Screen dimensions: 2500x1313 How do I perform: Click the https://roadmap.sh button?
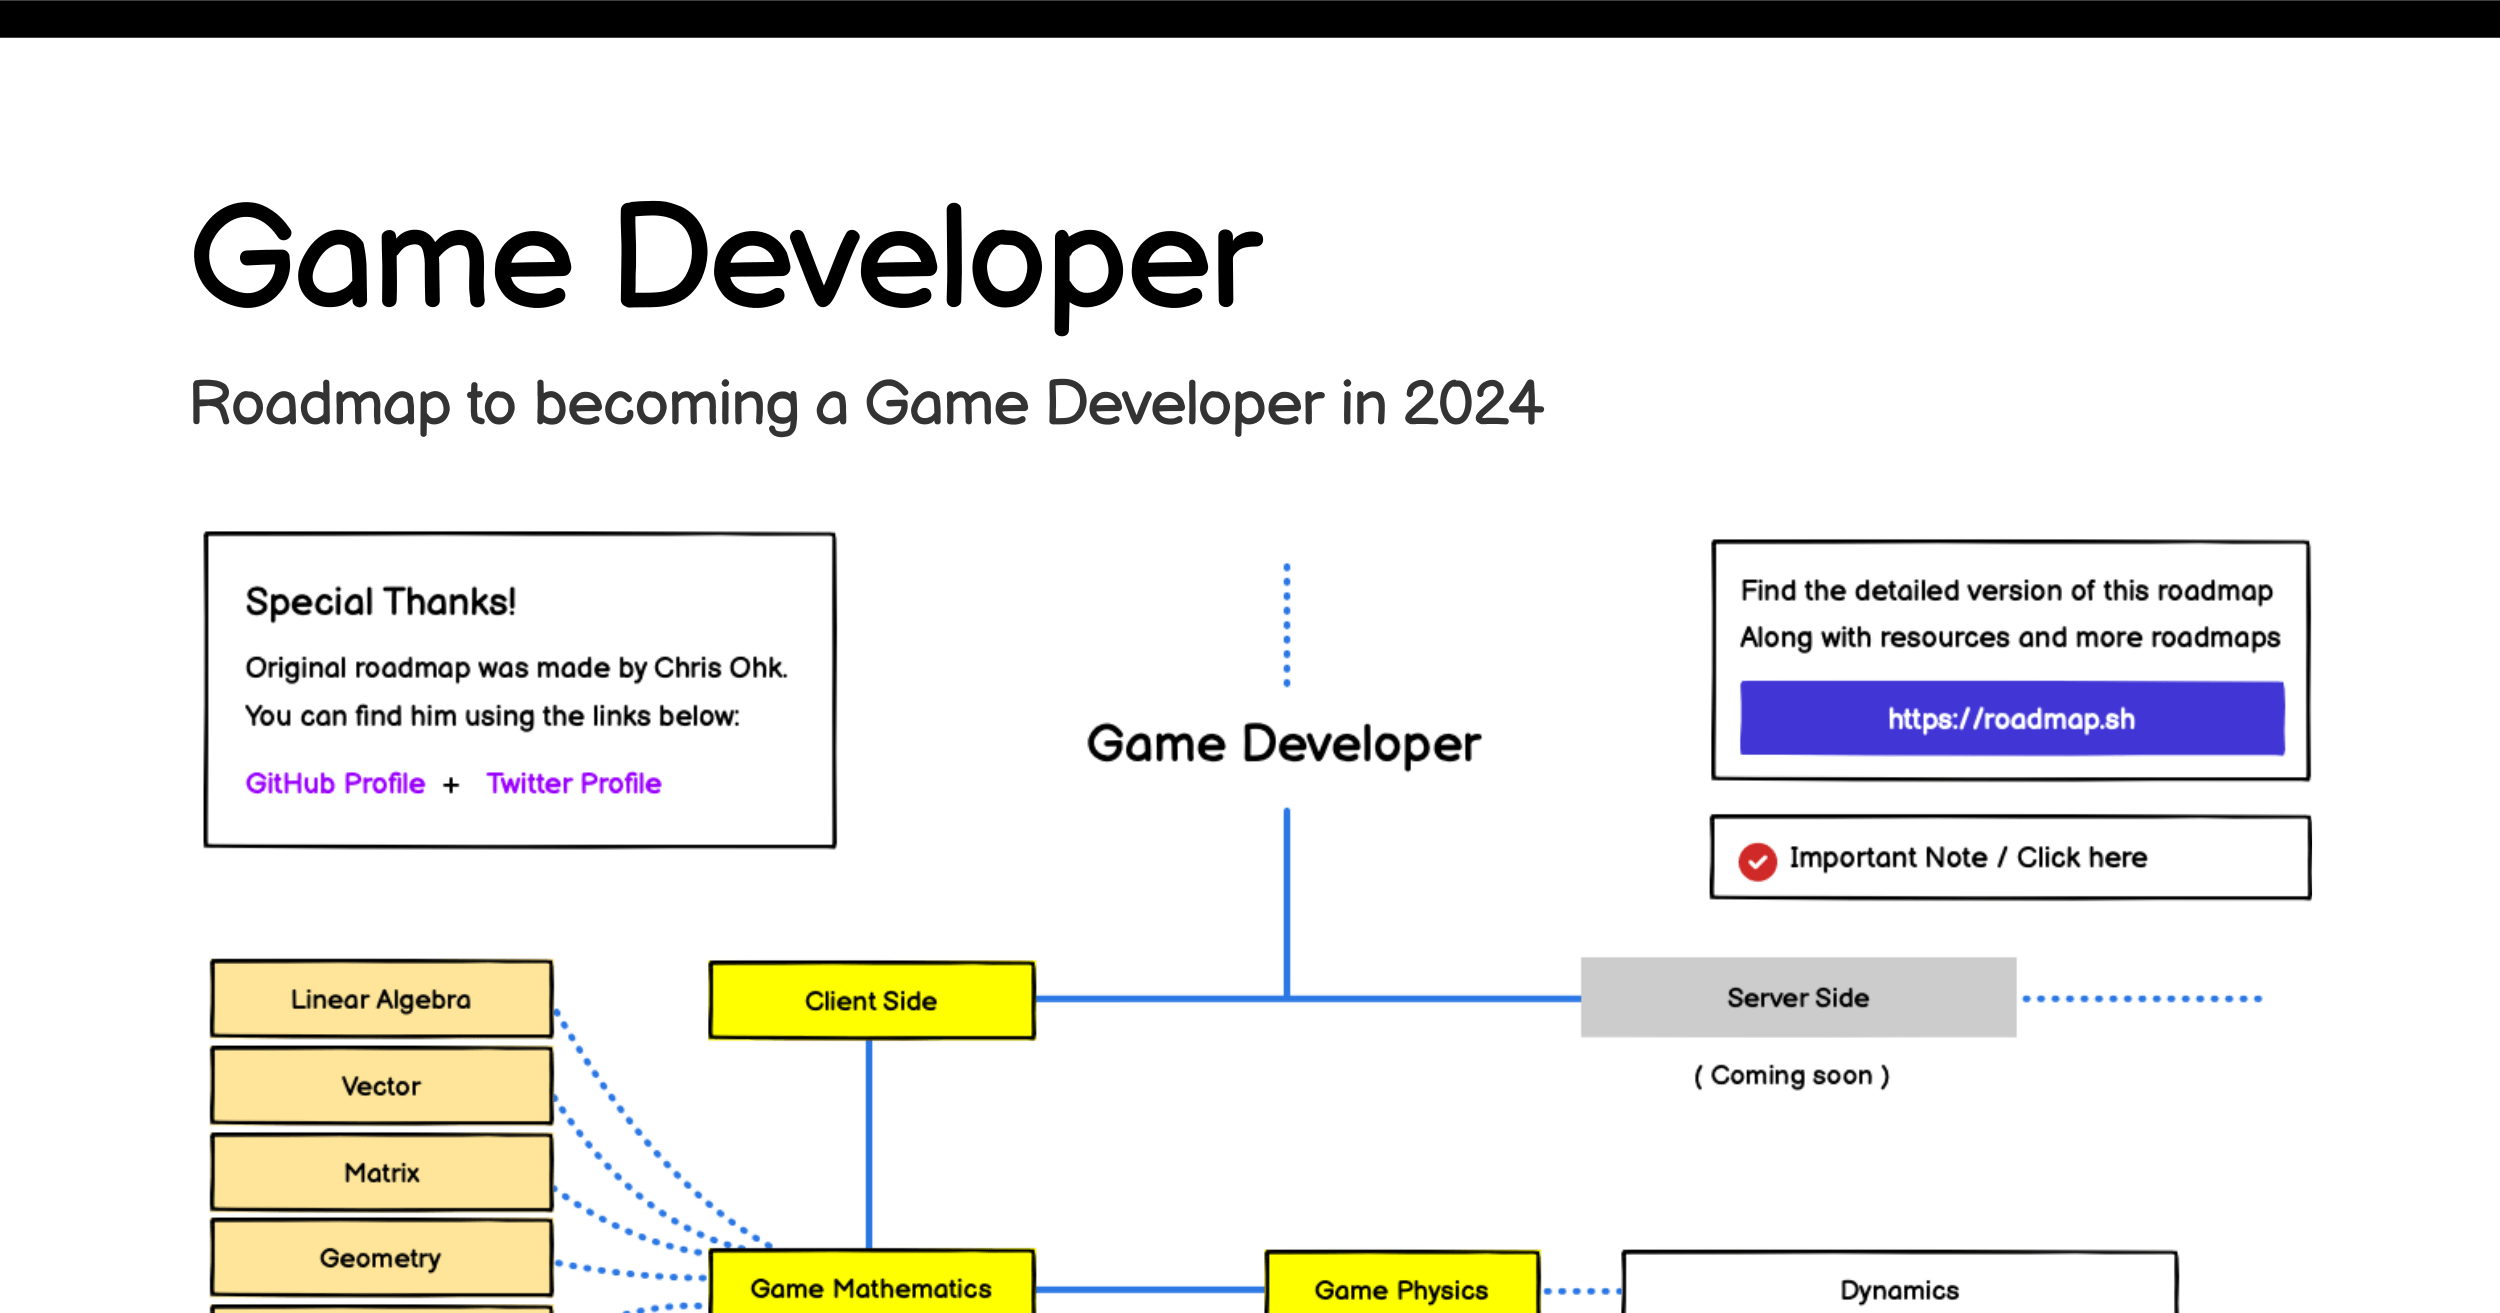2012,718
